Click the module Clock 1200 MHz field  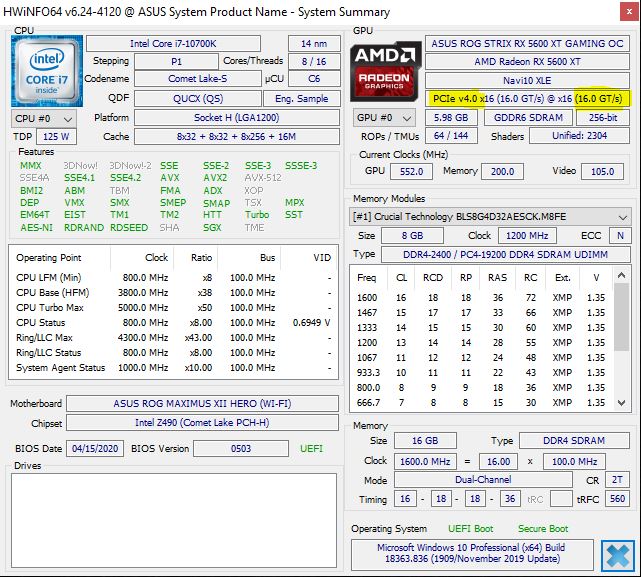pos(527,236)
